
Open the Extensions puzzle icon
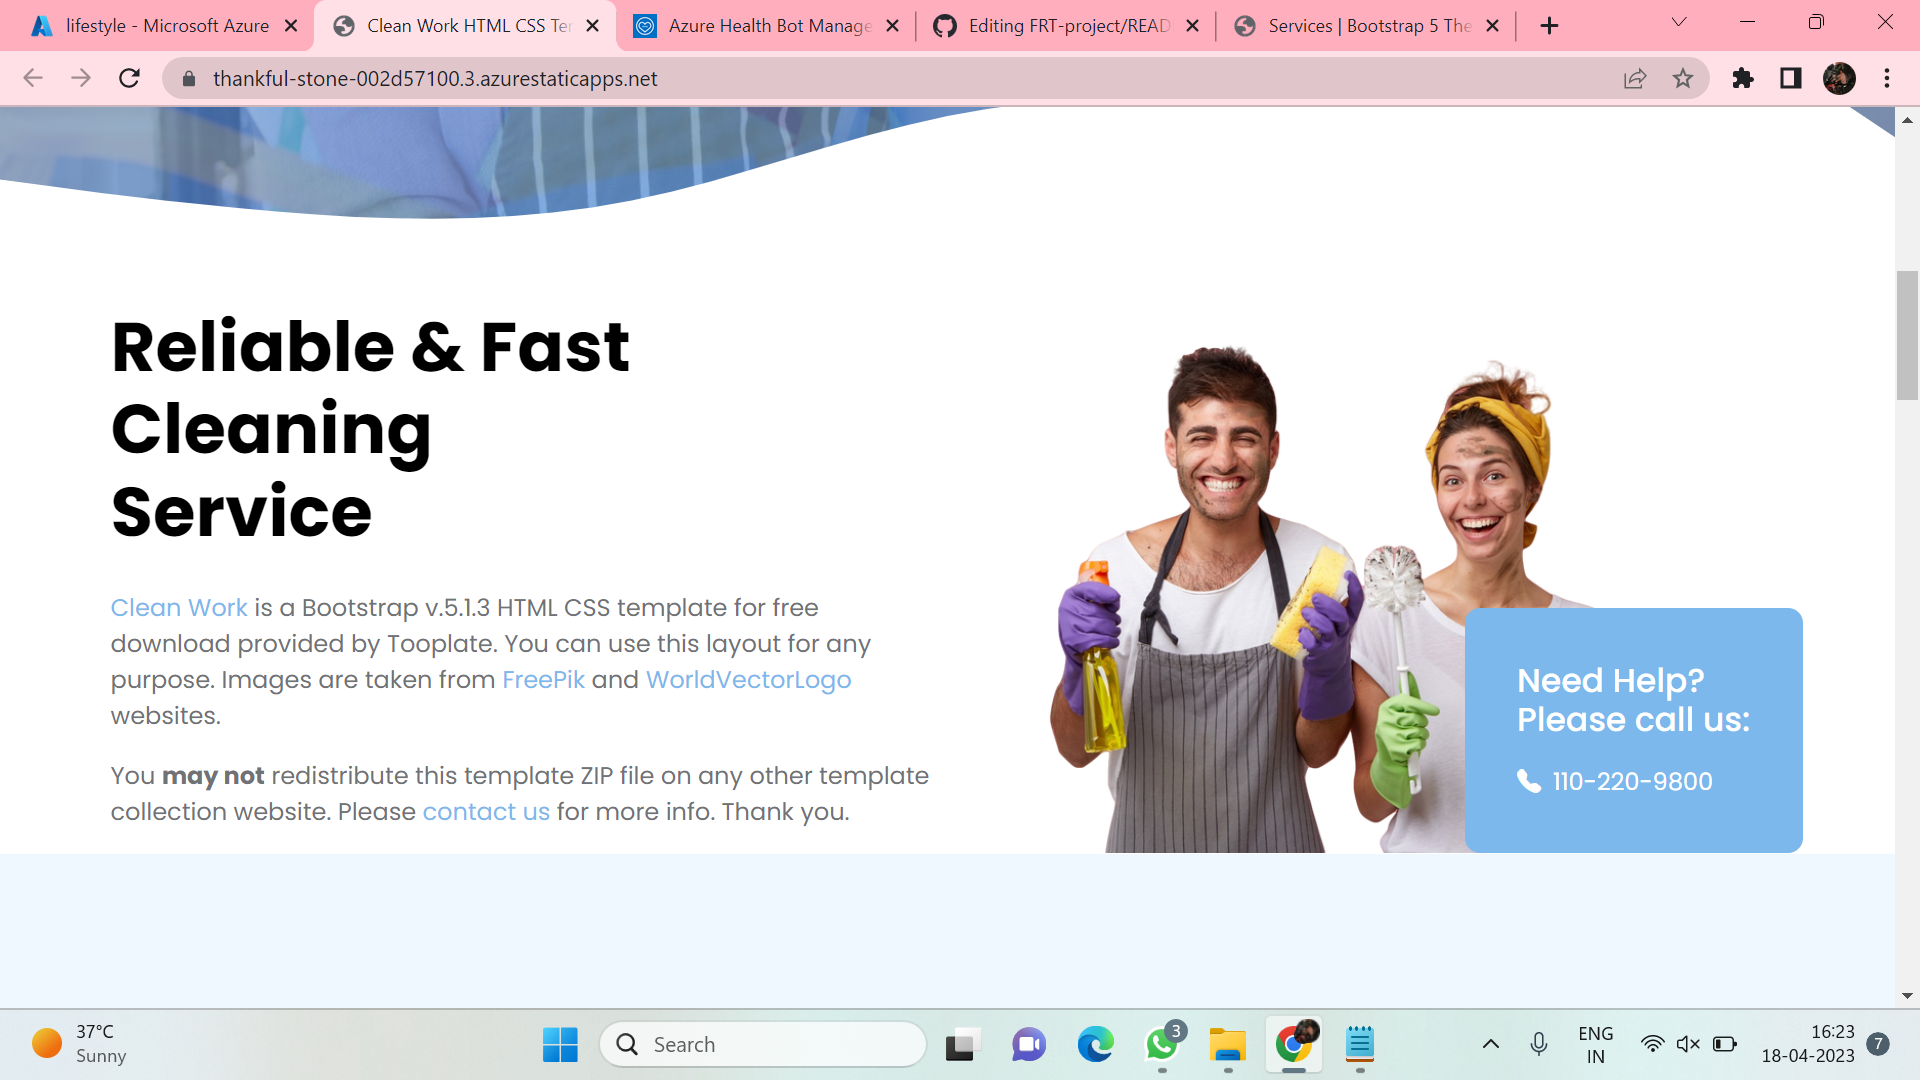tap(1743, 78)
